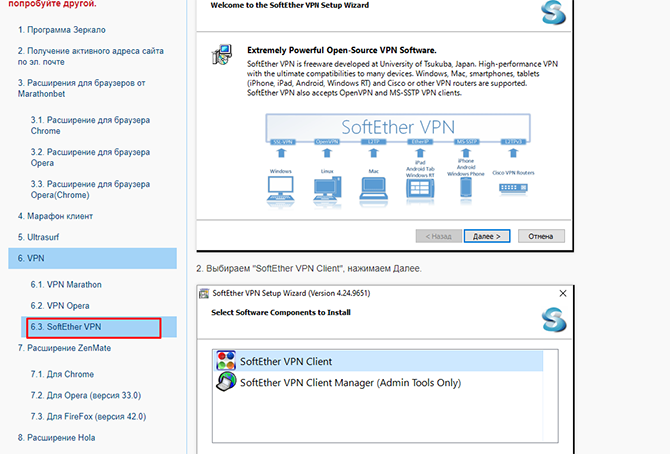Click the SoftEther logo in wizard header
The height and width of the screenshot is (454, 670).
[552, 11]
